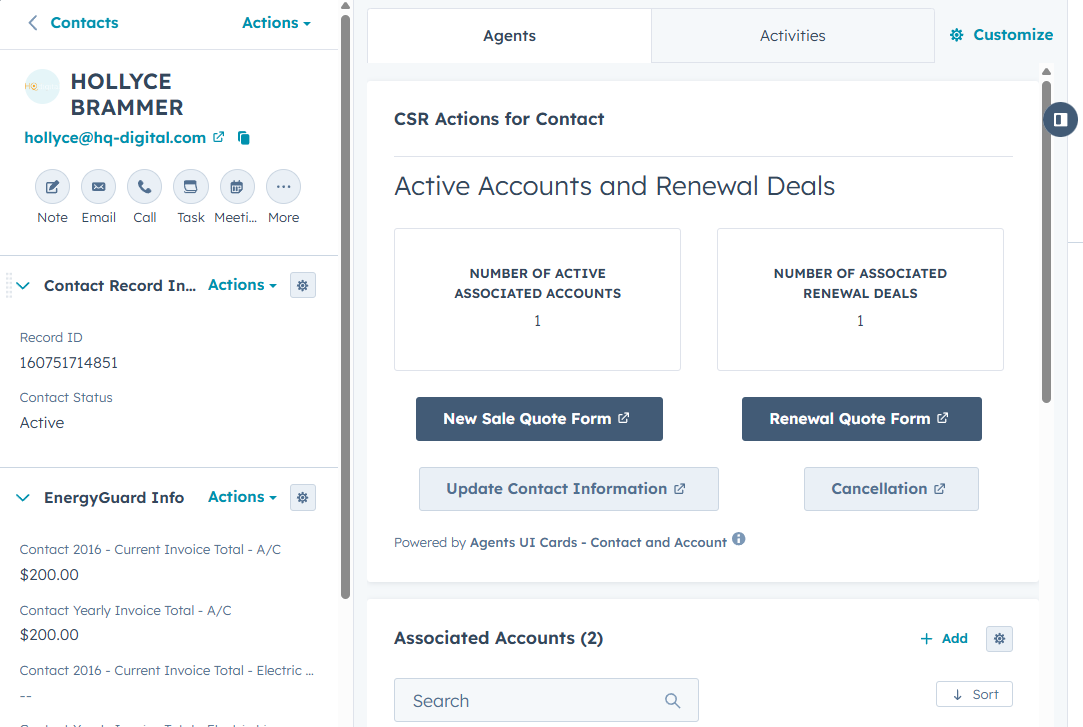Open the Sort dropdown for accounts
The height and width of the screenshot is (727, 1083).
pos(974,694)
